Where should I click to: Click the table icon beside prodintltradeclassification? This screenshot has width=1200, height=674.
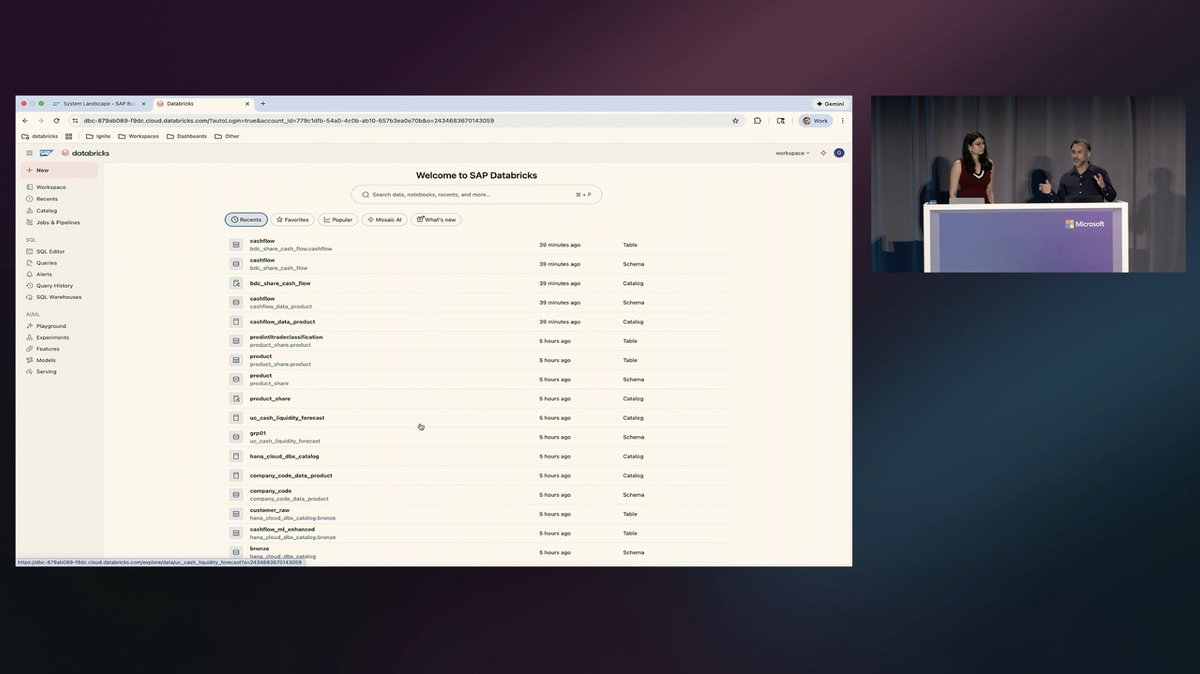tap(236, 341)
